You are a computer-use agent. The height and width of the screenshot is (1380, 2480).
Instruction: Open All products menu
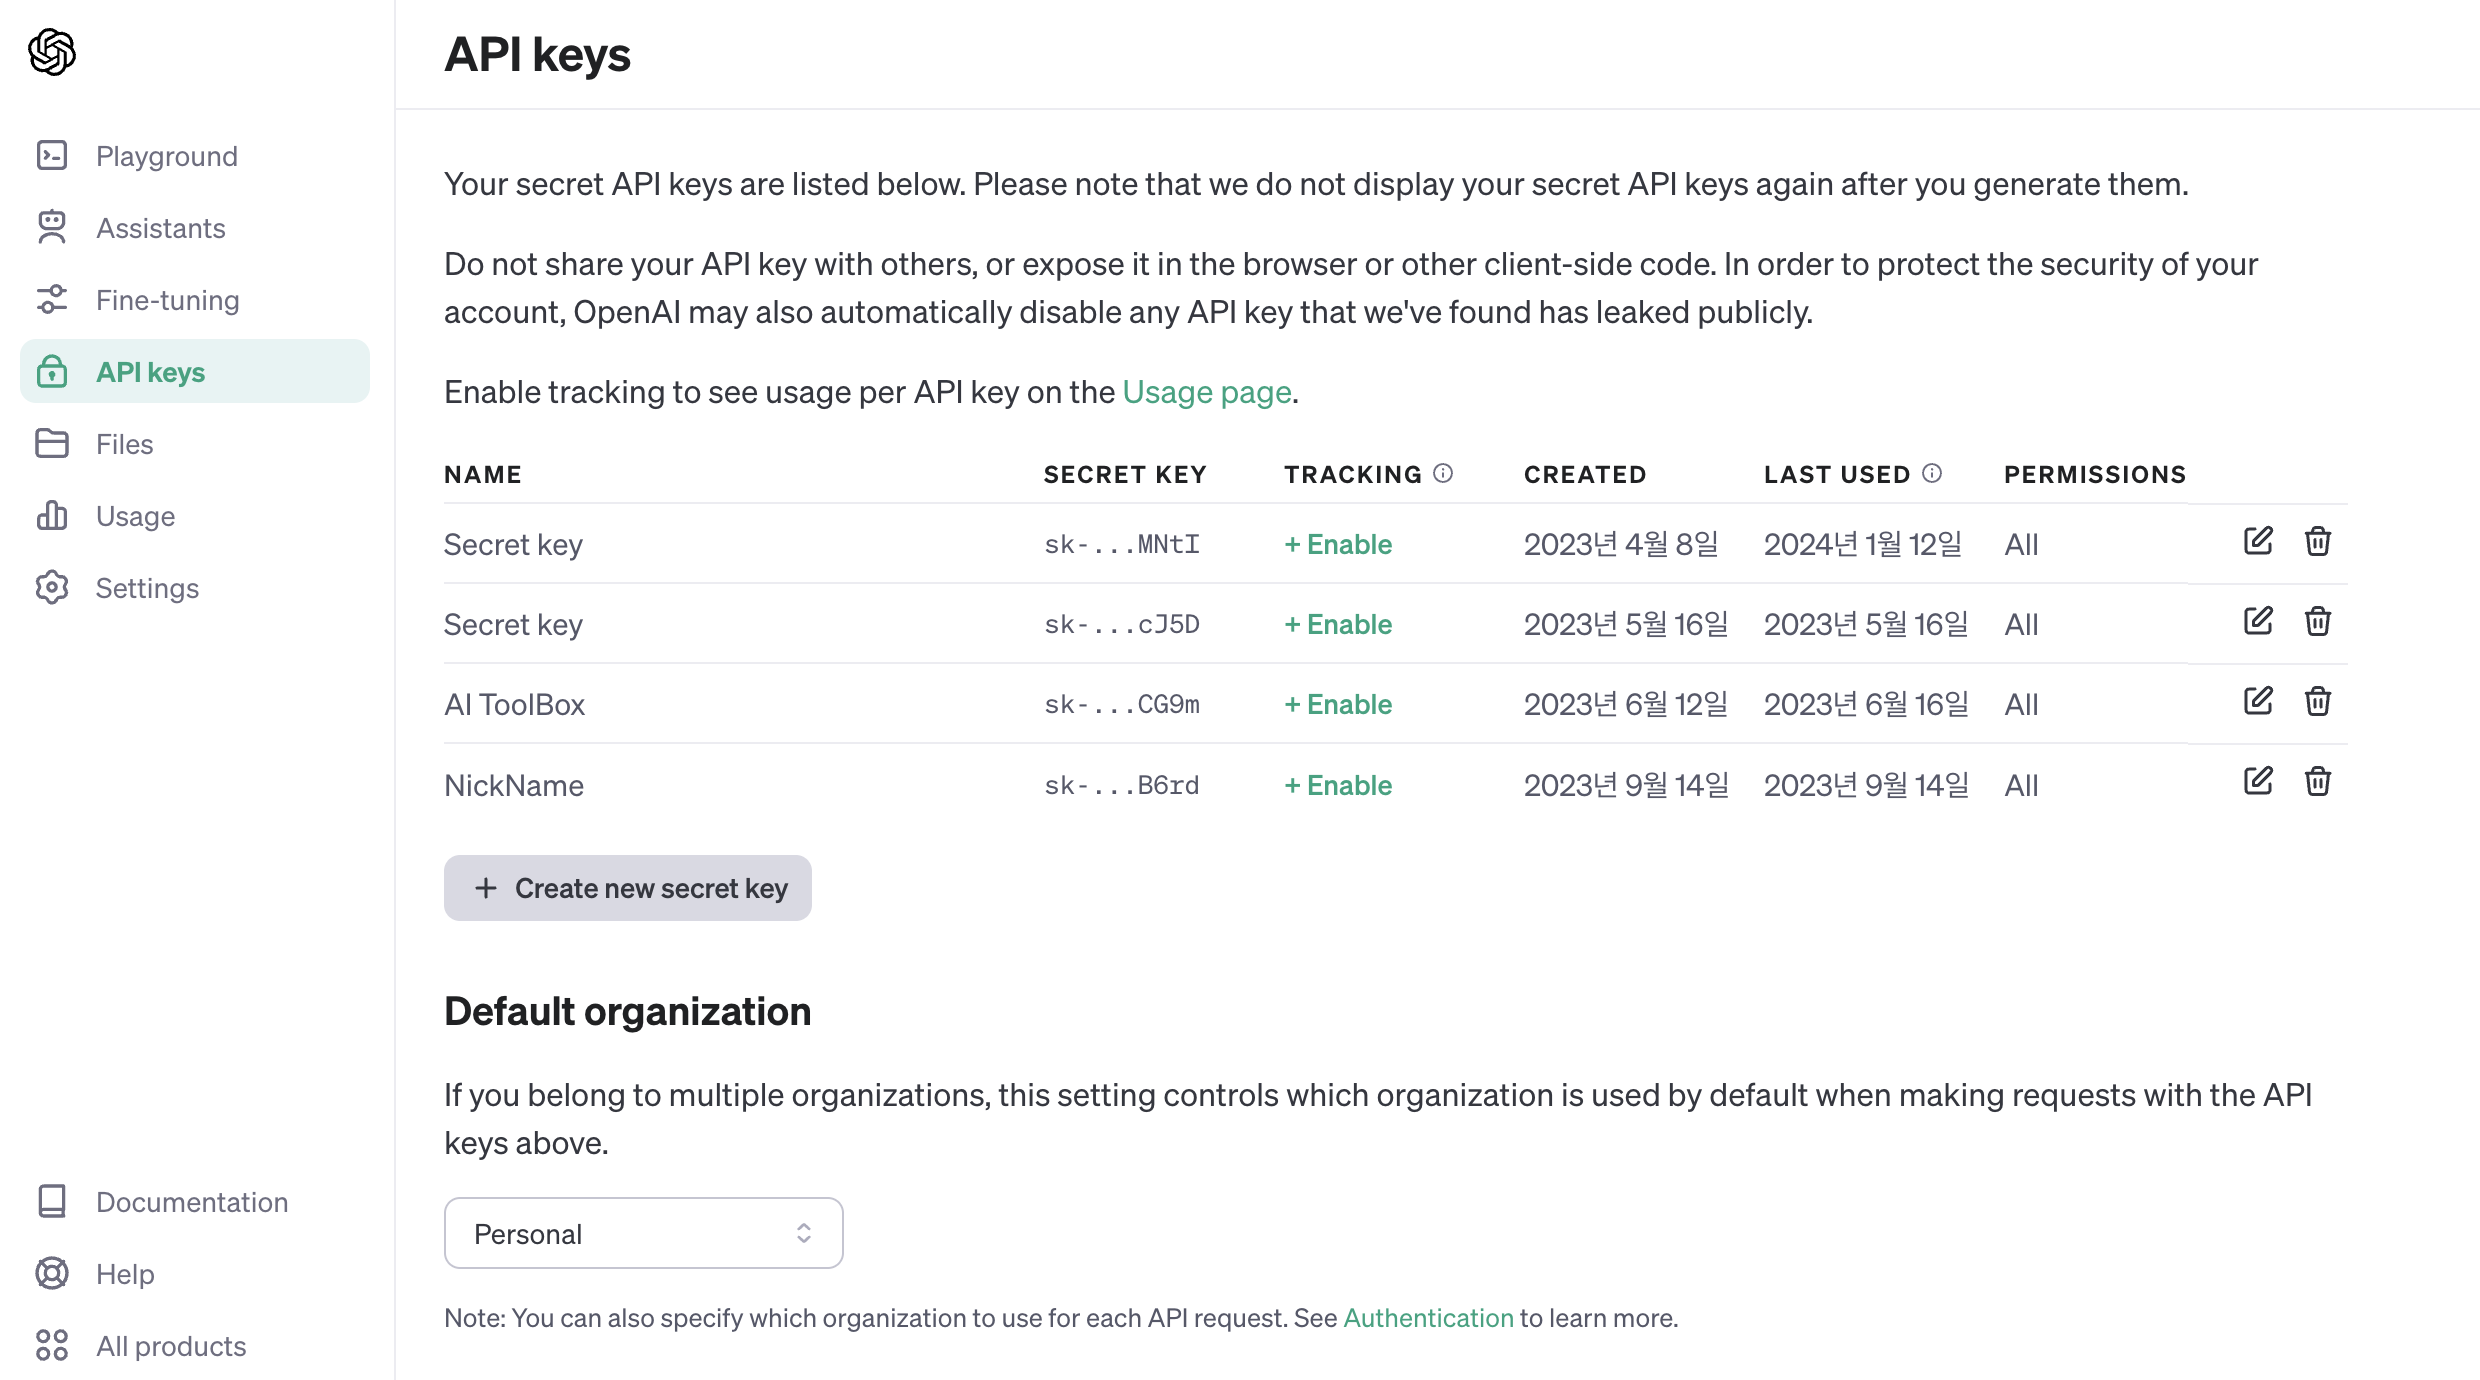(x=170, y=1346)
